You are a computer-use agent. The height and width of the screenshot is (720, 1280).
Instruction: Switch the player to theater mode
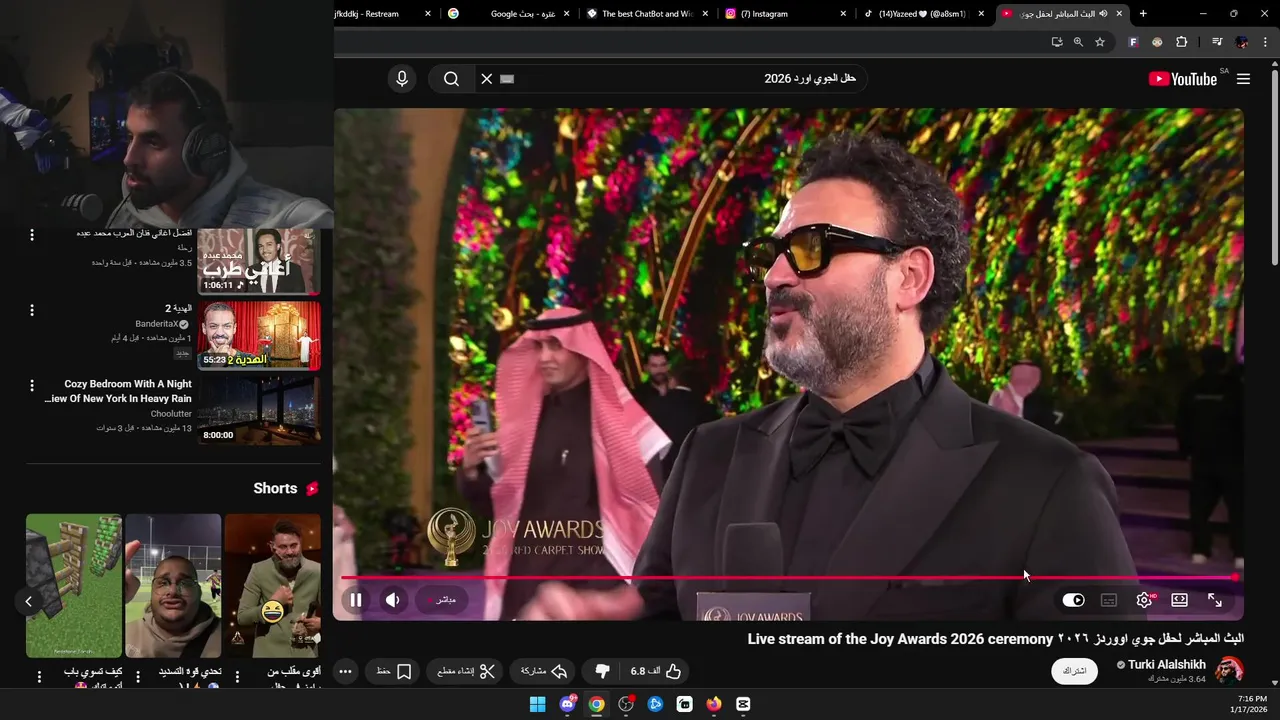point(1180,600)
